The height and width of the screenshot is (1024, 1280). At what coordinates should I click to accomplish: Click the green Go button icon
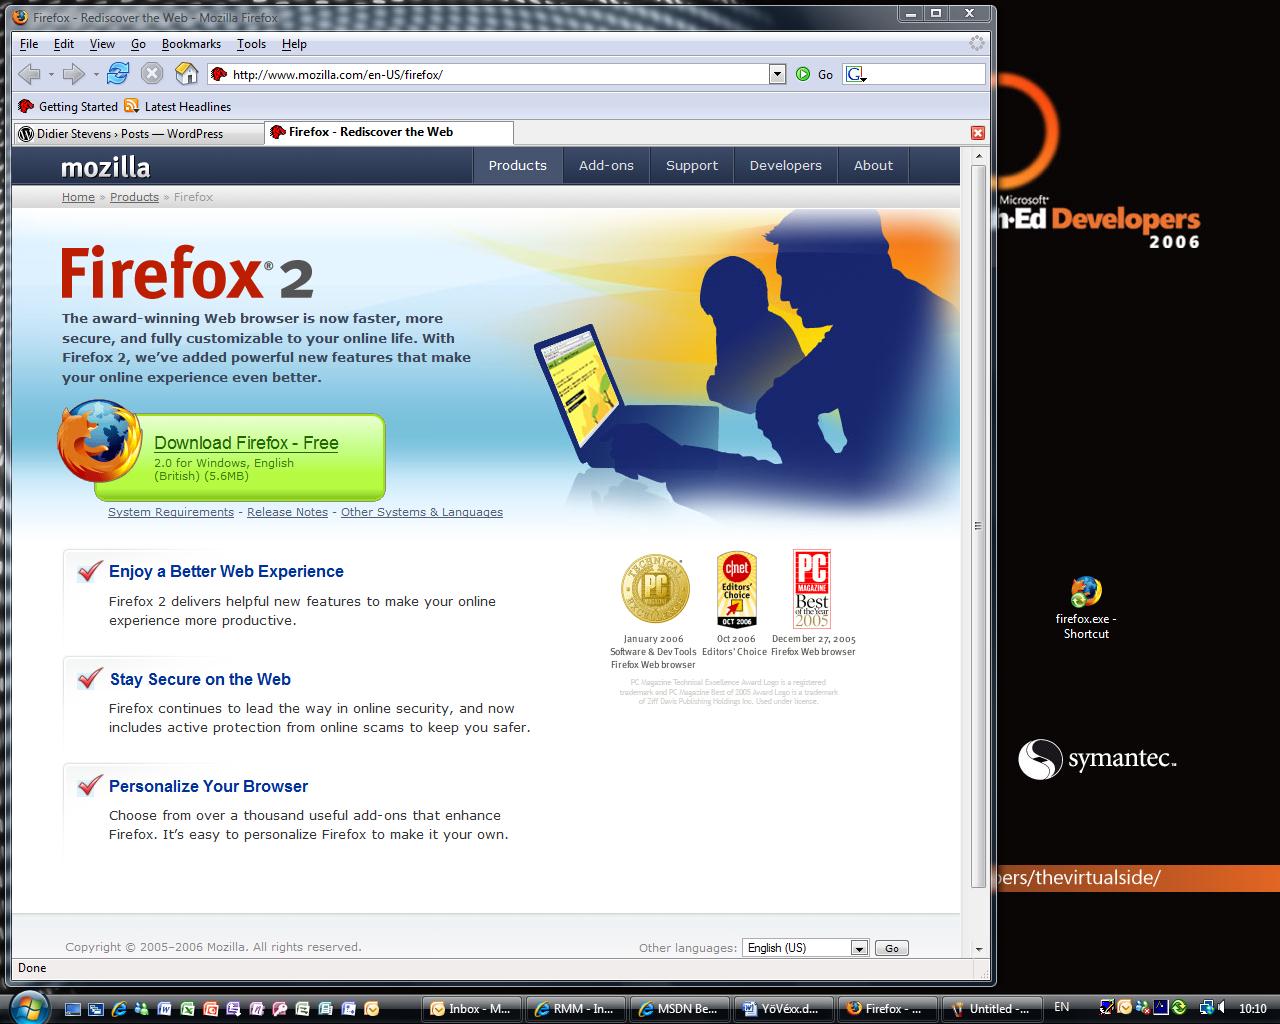(x=803, y=74)
